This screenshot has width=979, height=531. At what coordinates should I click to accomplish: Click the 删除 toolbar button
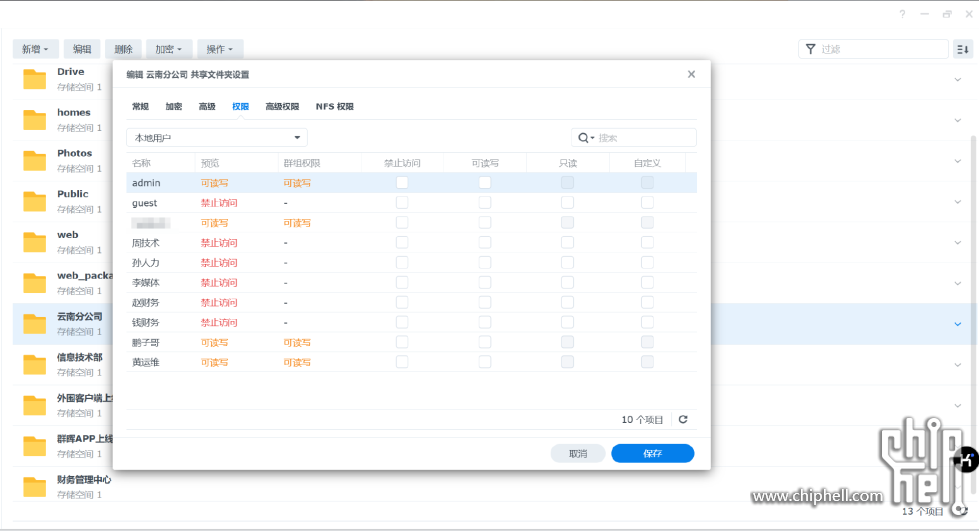(123, 49)
